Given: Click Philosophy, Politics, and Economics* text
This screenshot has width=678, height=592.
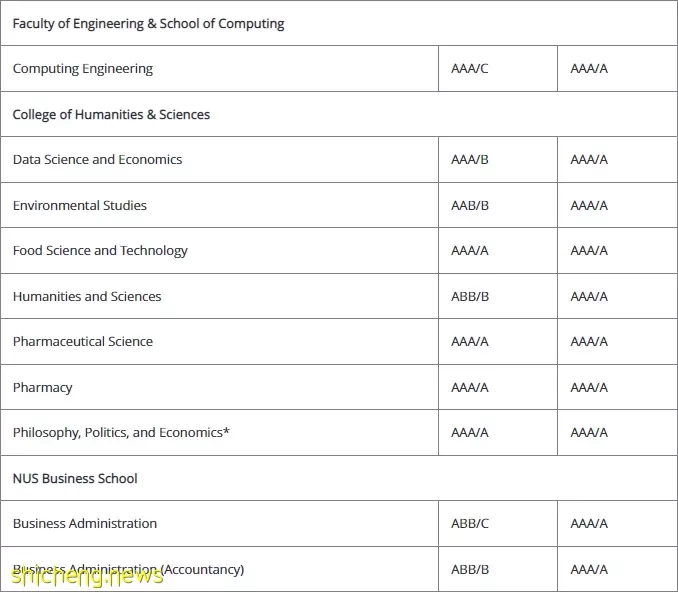Looking at the screenshot, I should point(121,433).
